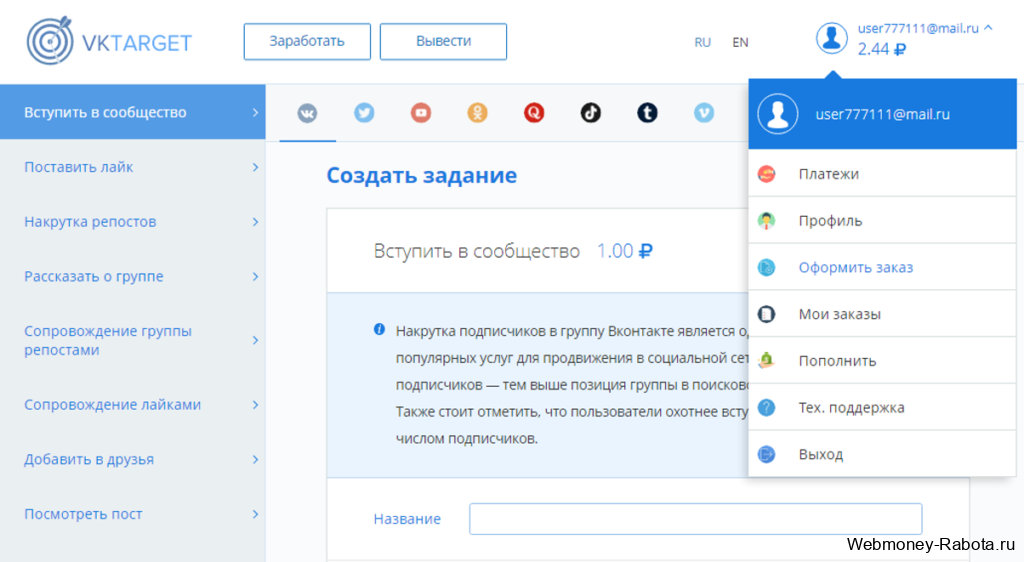Expand the Посмотреть пост chevron
Viewport: 1024px width, 562px height.
point(255,514)
